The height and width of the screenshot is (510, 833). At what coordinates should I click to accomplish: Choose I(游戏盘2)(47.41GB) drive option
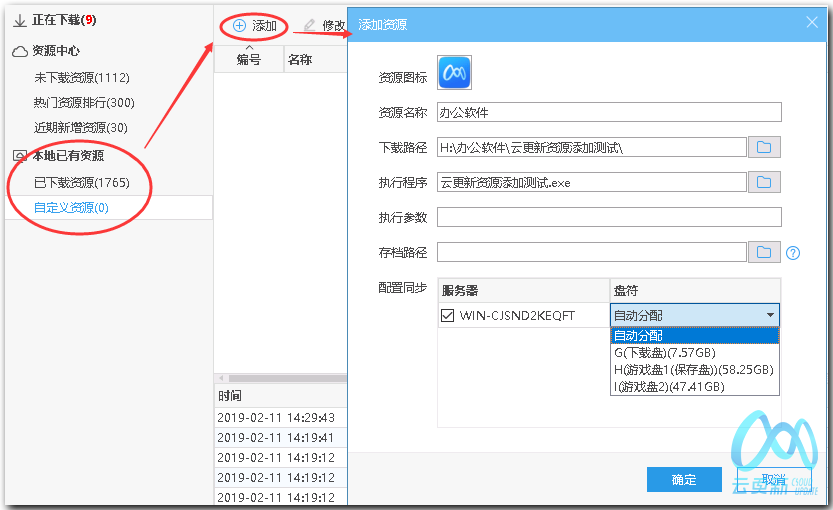(x=695, y=387)
